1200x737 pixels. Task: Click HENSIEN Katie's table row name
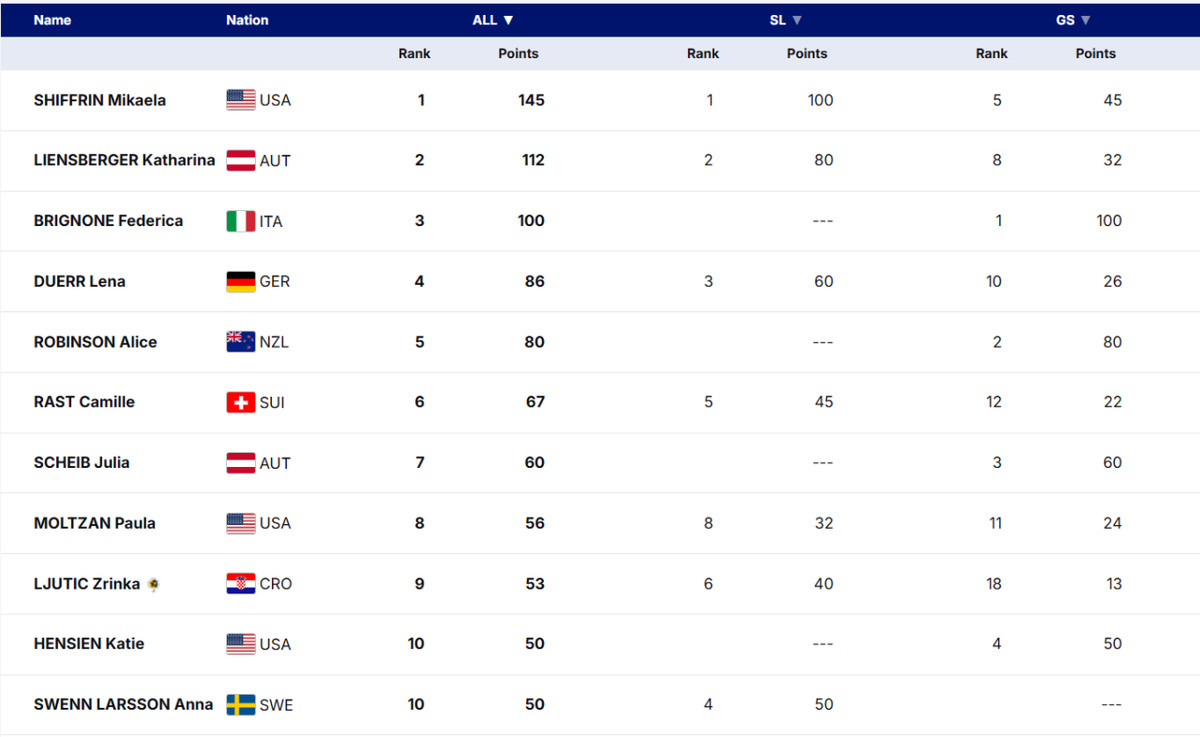[x=89, y=644]
